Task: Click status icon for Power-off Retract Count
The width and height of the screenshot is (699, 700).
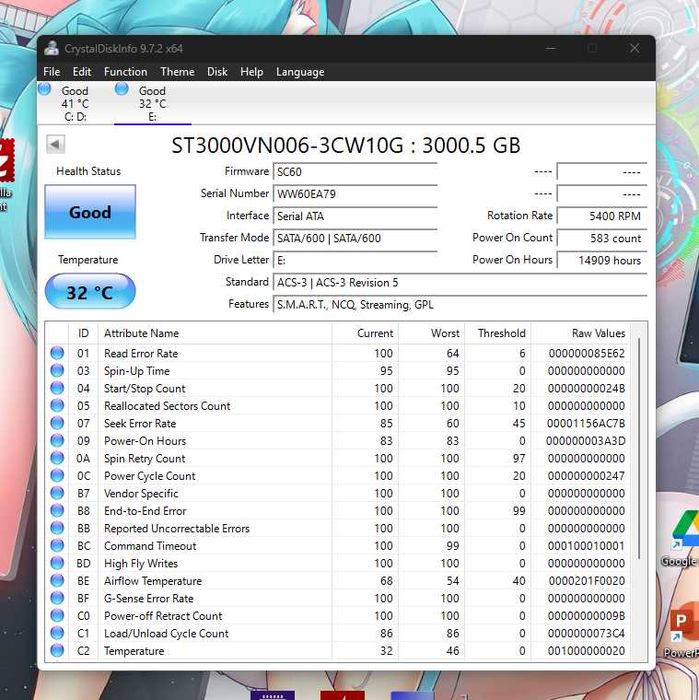Action: 57,616
